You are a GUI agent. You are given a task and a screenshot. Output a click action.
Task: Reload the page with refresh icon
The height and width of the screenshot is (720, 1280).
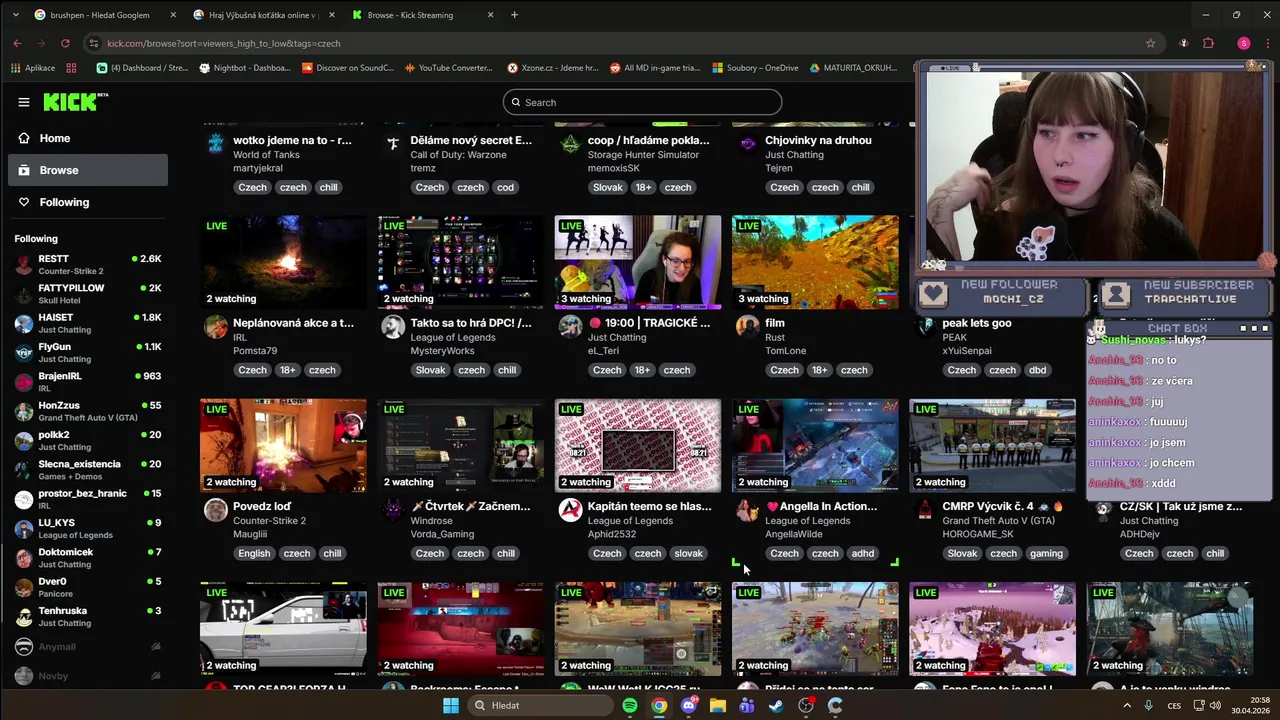[65, 43]
